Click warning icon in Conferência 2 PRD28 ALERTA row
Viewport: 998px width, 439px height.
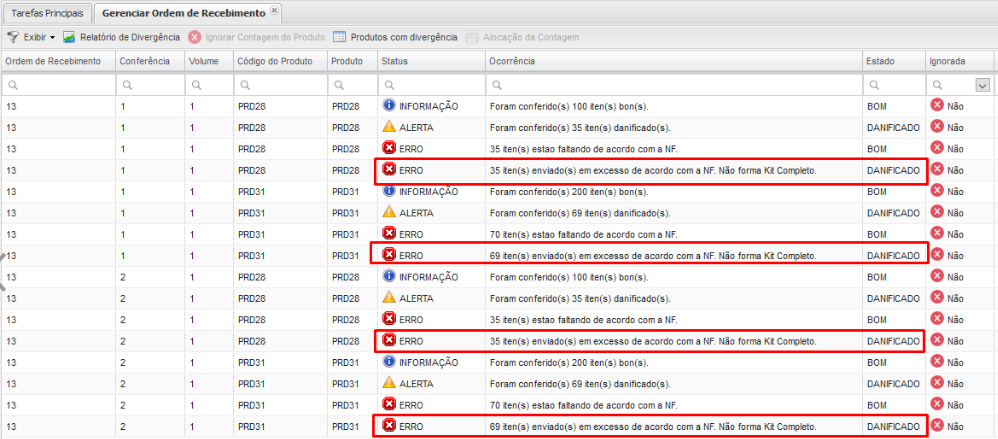(x=390, y=298)
